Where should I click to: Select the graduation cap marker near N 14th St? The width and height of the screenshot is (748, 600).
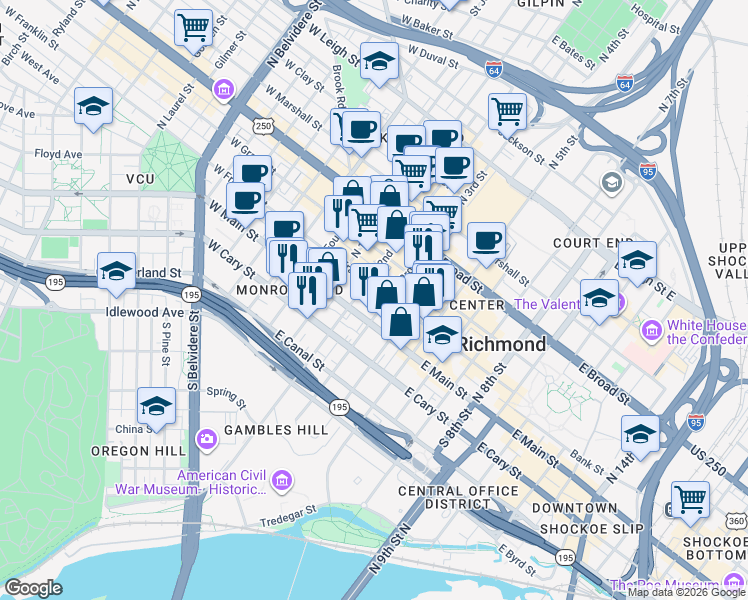coord(641,434)
